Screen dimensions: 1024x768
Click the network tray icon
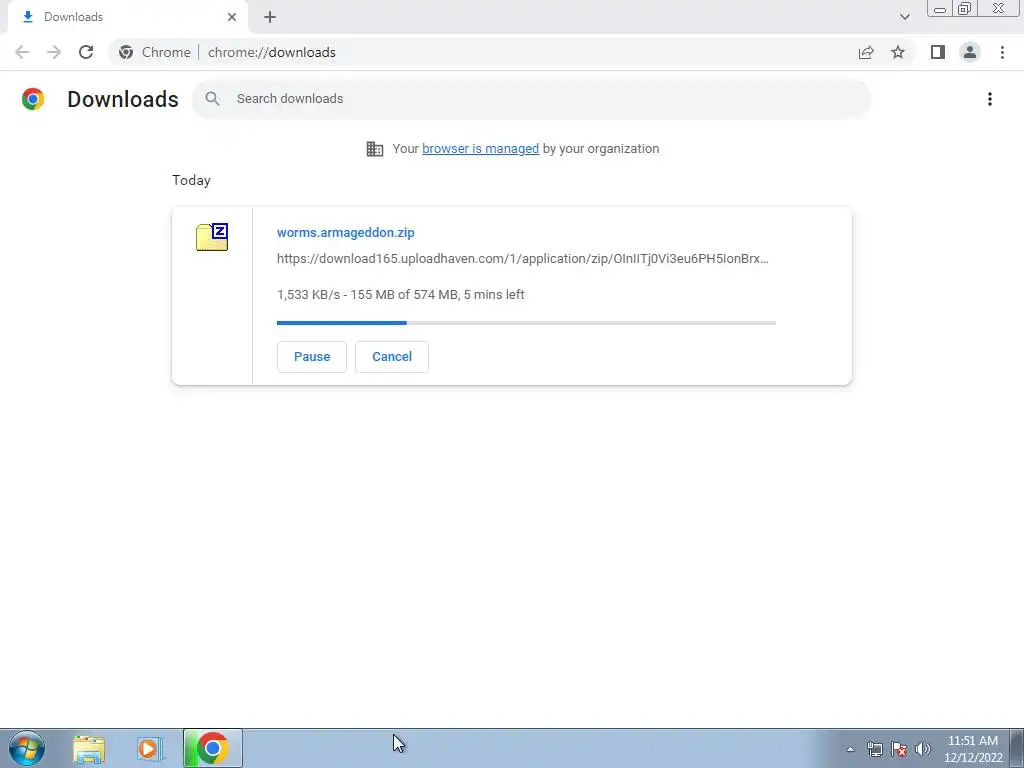pos(874,749)
